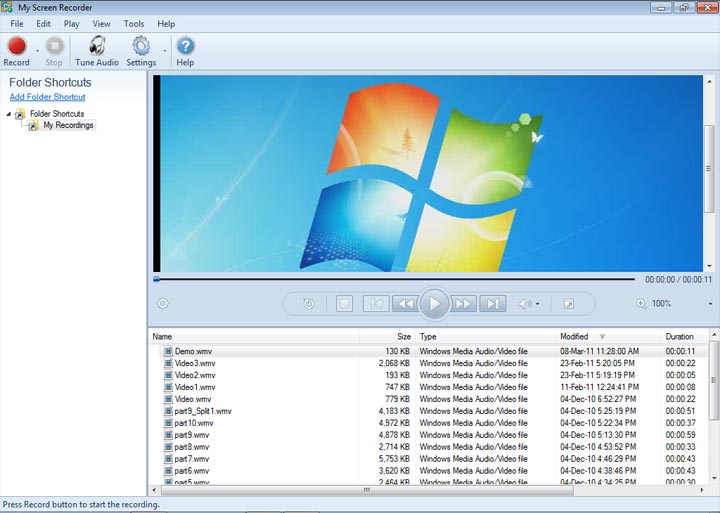Skip to next video button
The width and height of the screenshot is (720, 513).
[493, 304]
